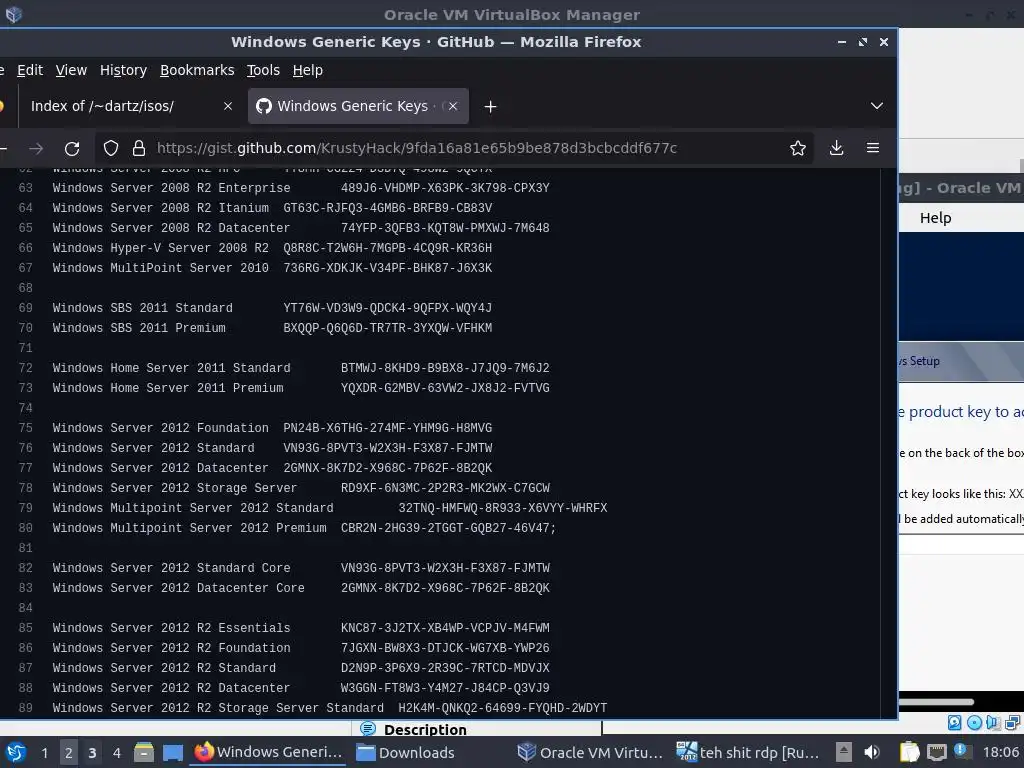Switch to workspace 4
This screenshot has height=768, width=1024.
pos(116,753)
